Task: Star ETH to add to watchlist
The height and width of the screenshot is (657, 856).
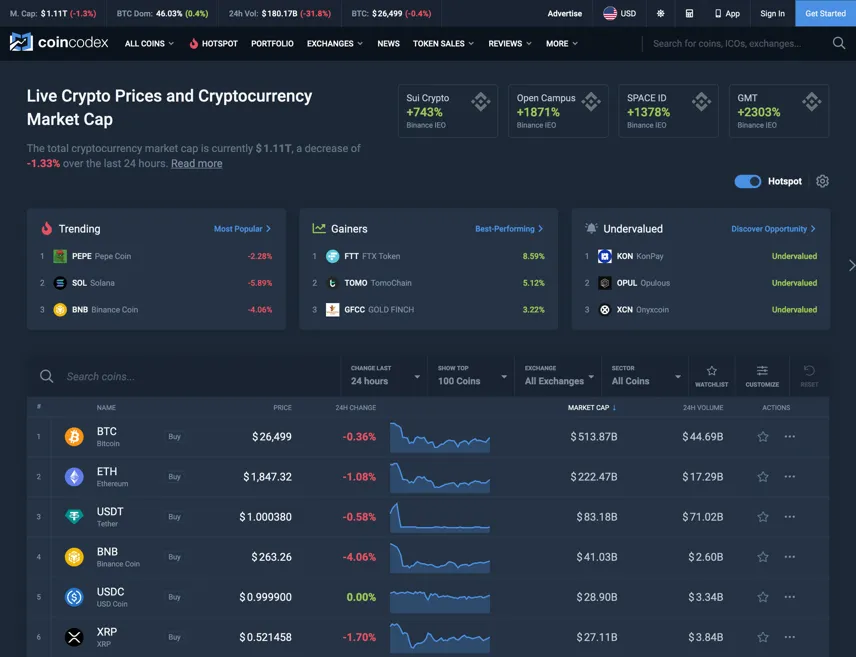Action: [763, 477]
